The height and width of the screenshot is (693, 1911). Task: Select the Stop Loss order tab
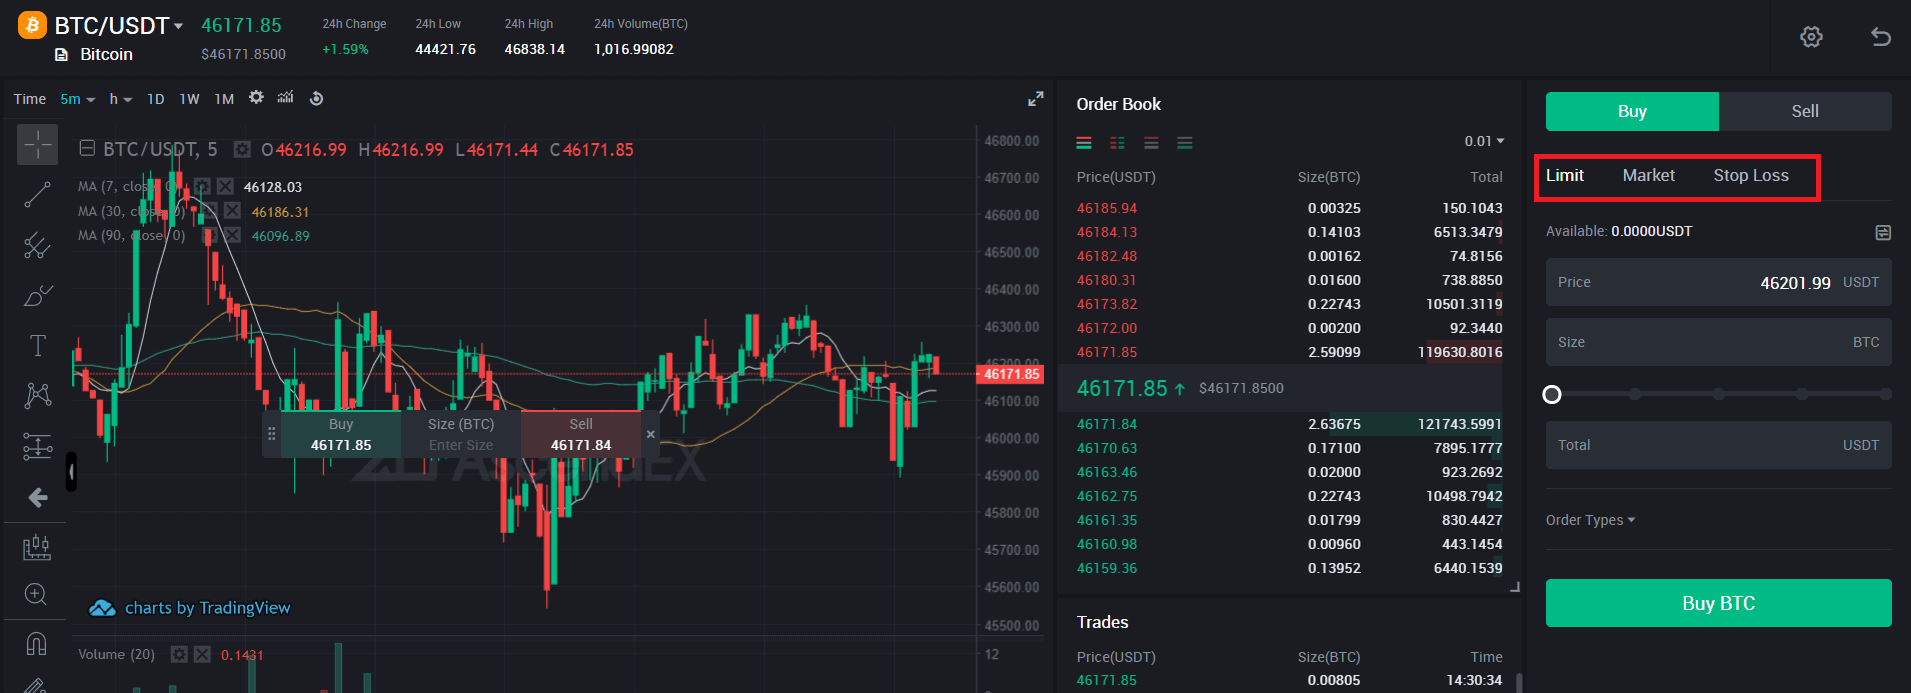[x=1751, y=175]
